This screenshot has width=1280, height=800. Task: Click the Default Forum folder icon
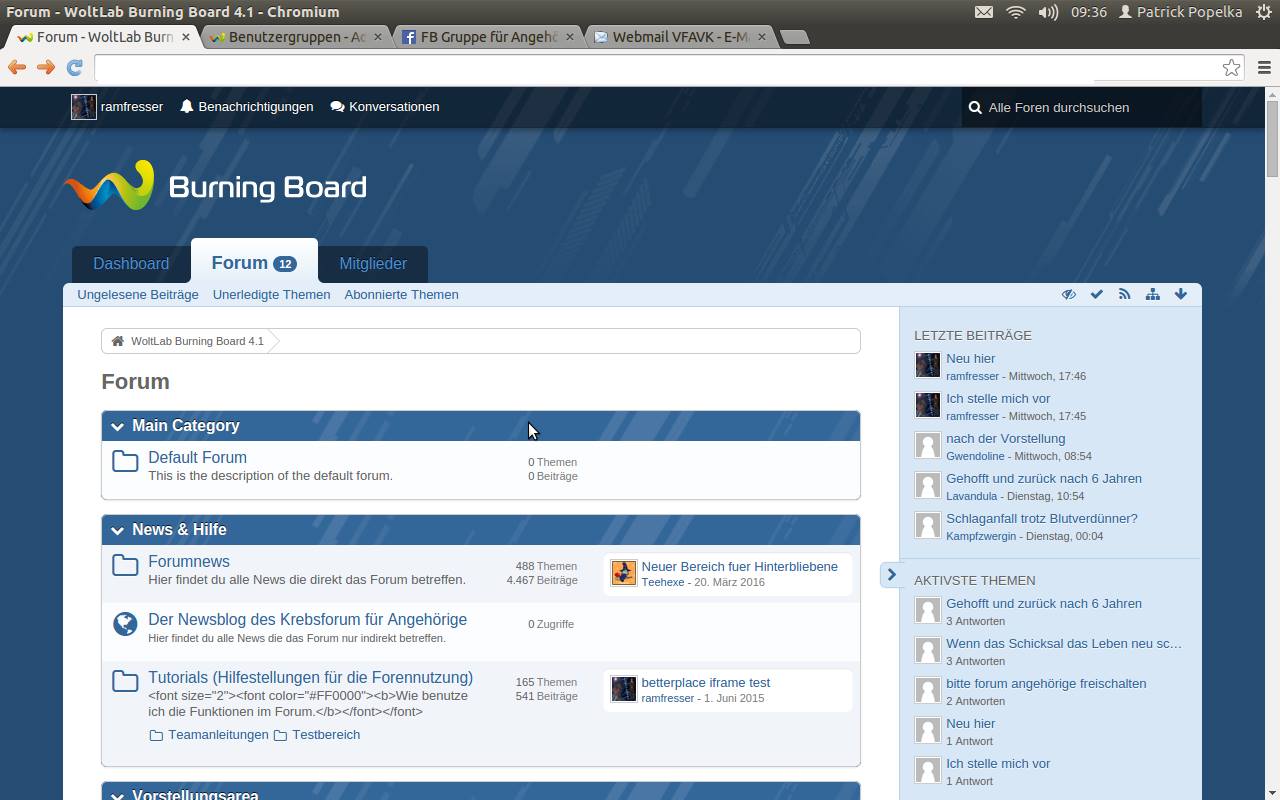point(125,461)
